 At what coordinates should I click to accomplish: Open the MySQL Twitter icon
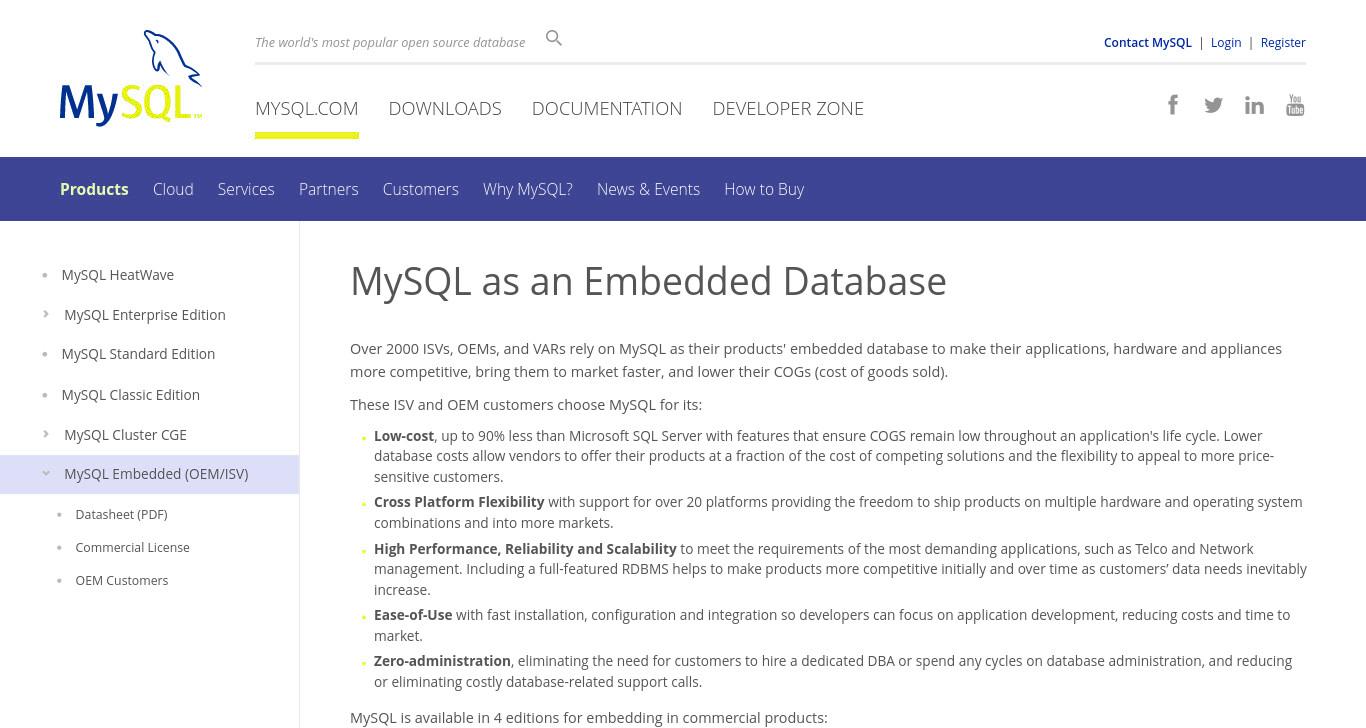[x=1213, y=105]
